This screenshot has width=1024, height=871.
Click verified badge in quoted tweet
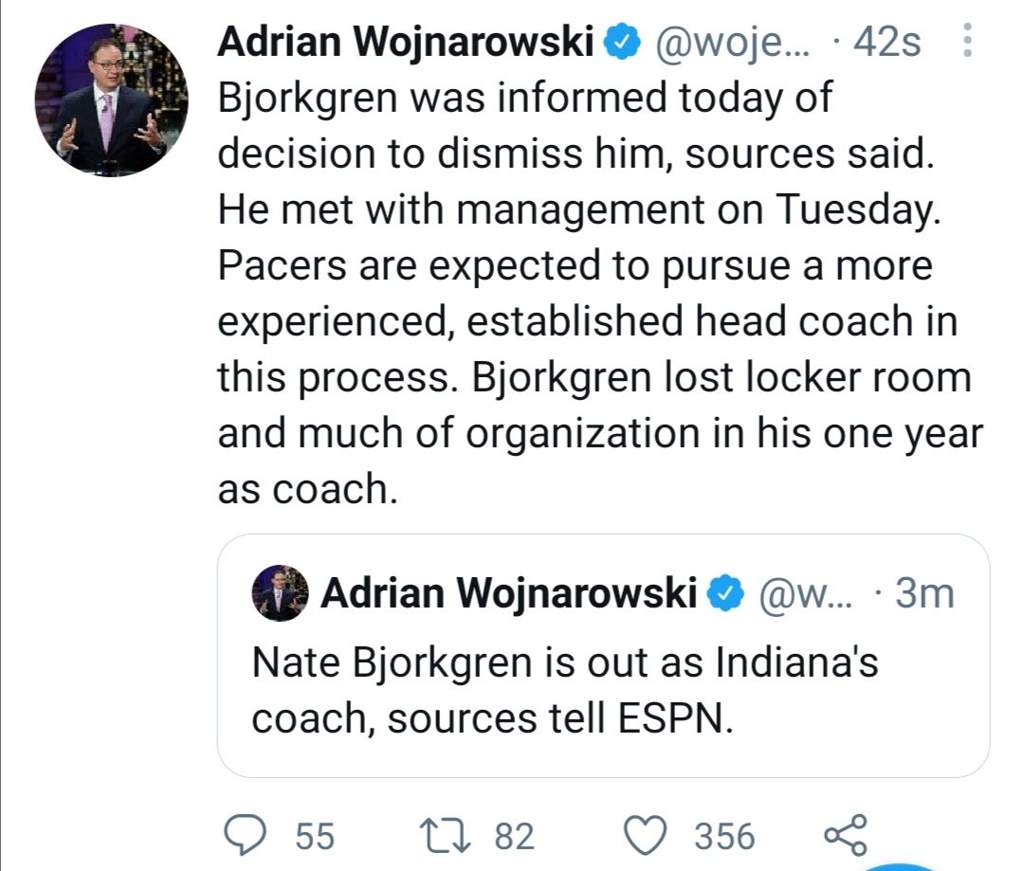726,594
